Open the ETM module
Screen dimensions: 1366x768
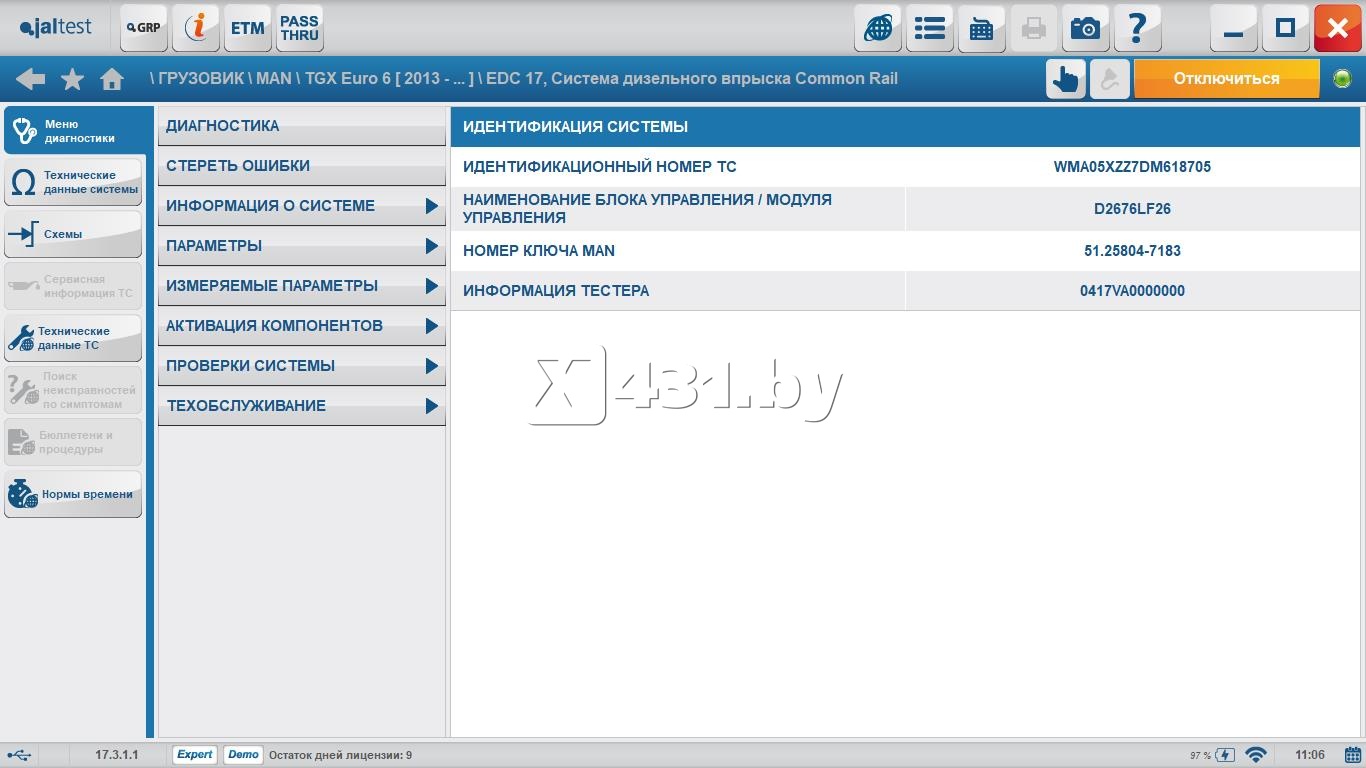247,28
